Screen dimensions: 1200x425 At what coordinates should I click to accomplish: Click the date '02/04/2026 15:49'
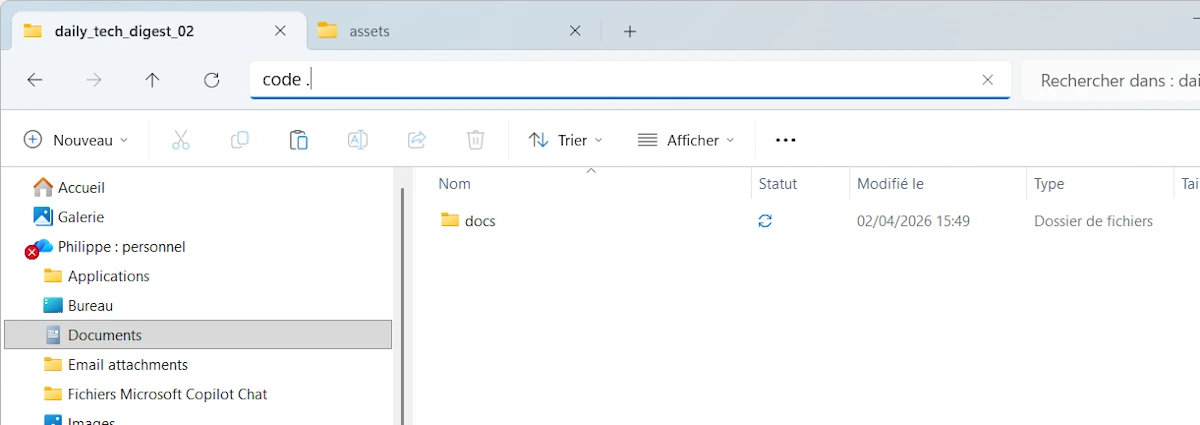coord(913,221)
